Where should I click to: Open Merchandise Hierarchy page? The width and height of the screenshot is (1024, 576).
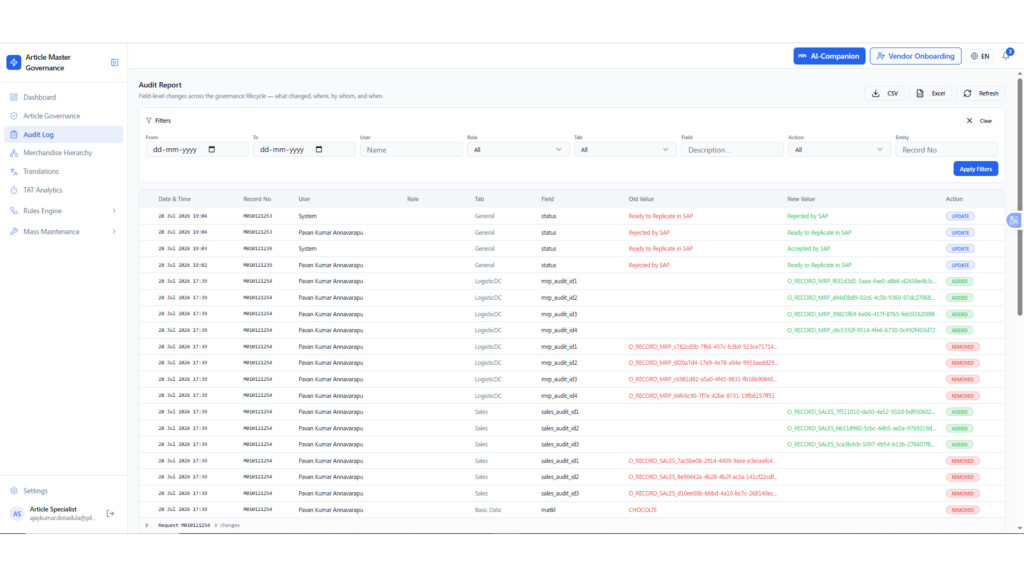pos(63,153)
